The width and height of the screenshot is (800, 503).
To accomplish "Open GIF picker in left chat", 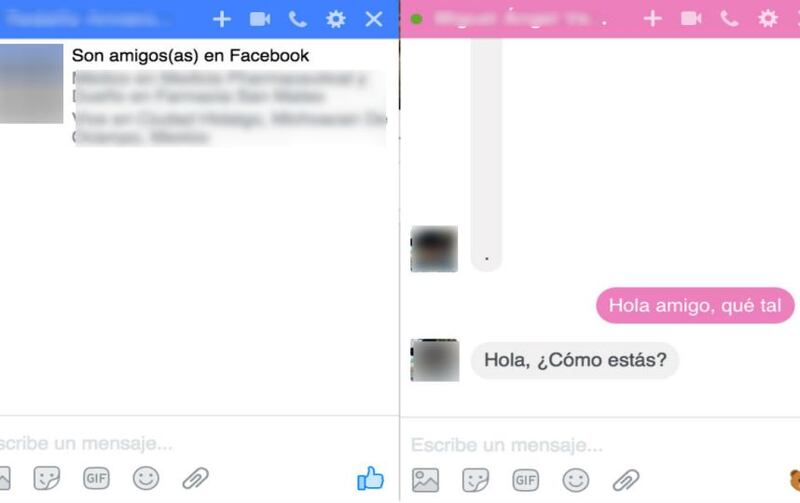I will click(x=96, y=479).
